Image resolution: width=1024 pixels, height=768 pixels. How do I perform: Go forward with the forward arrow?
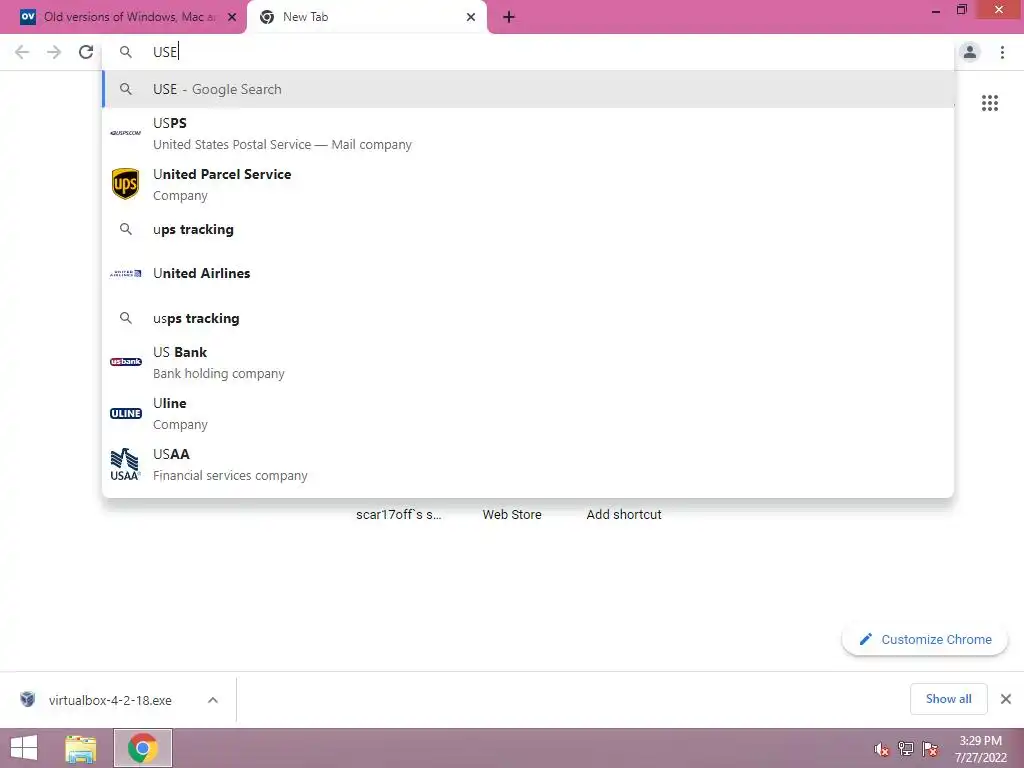54,52
